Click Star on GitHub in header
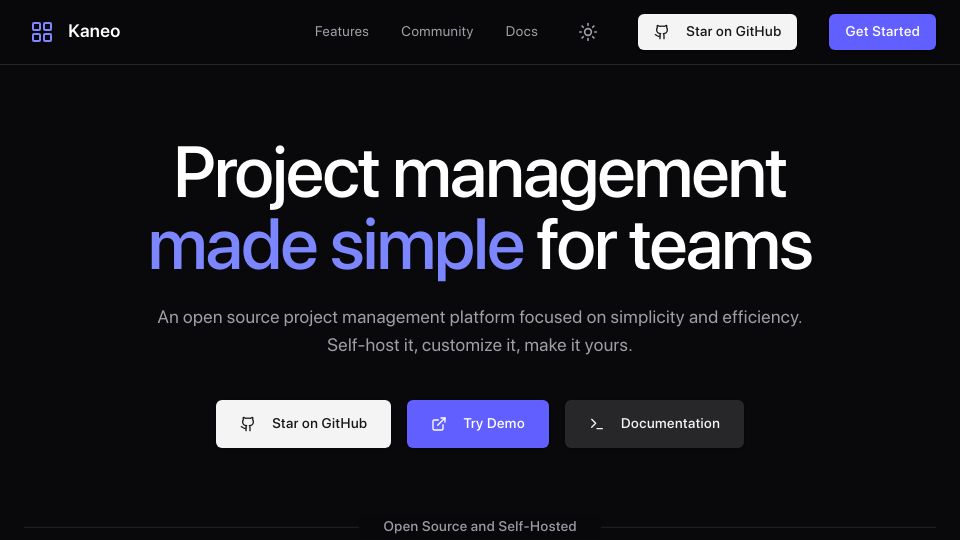Image resolution: width=960 pixels, height=540 pixels. click(717, 32)
